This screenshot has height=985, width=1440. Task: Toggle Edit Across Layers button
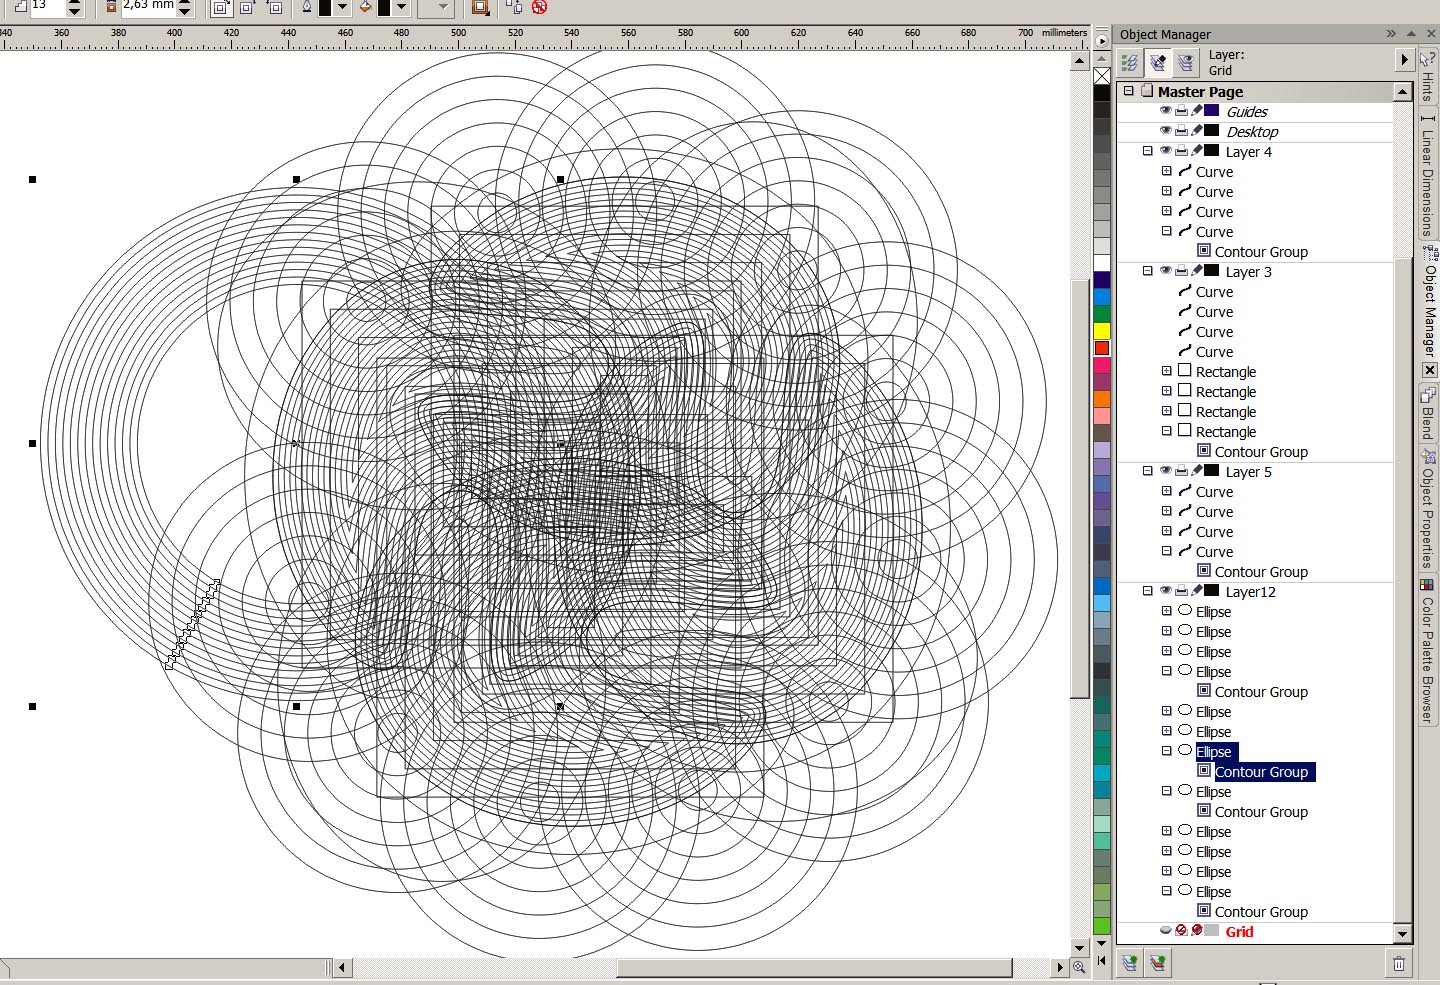[x=1158, y=63]
